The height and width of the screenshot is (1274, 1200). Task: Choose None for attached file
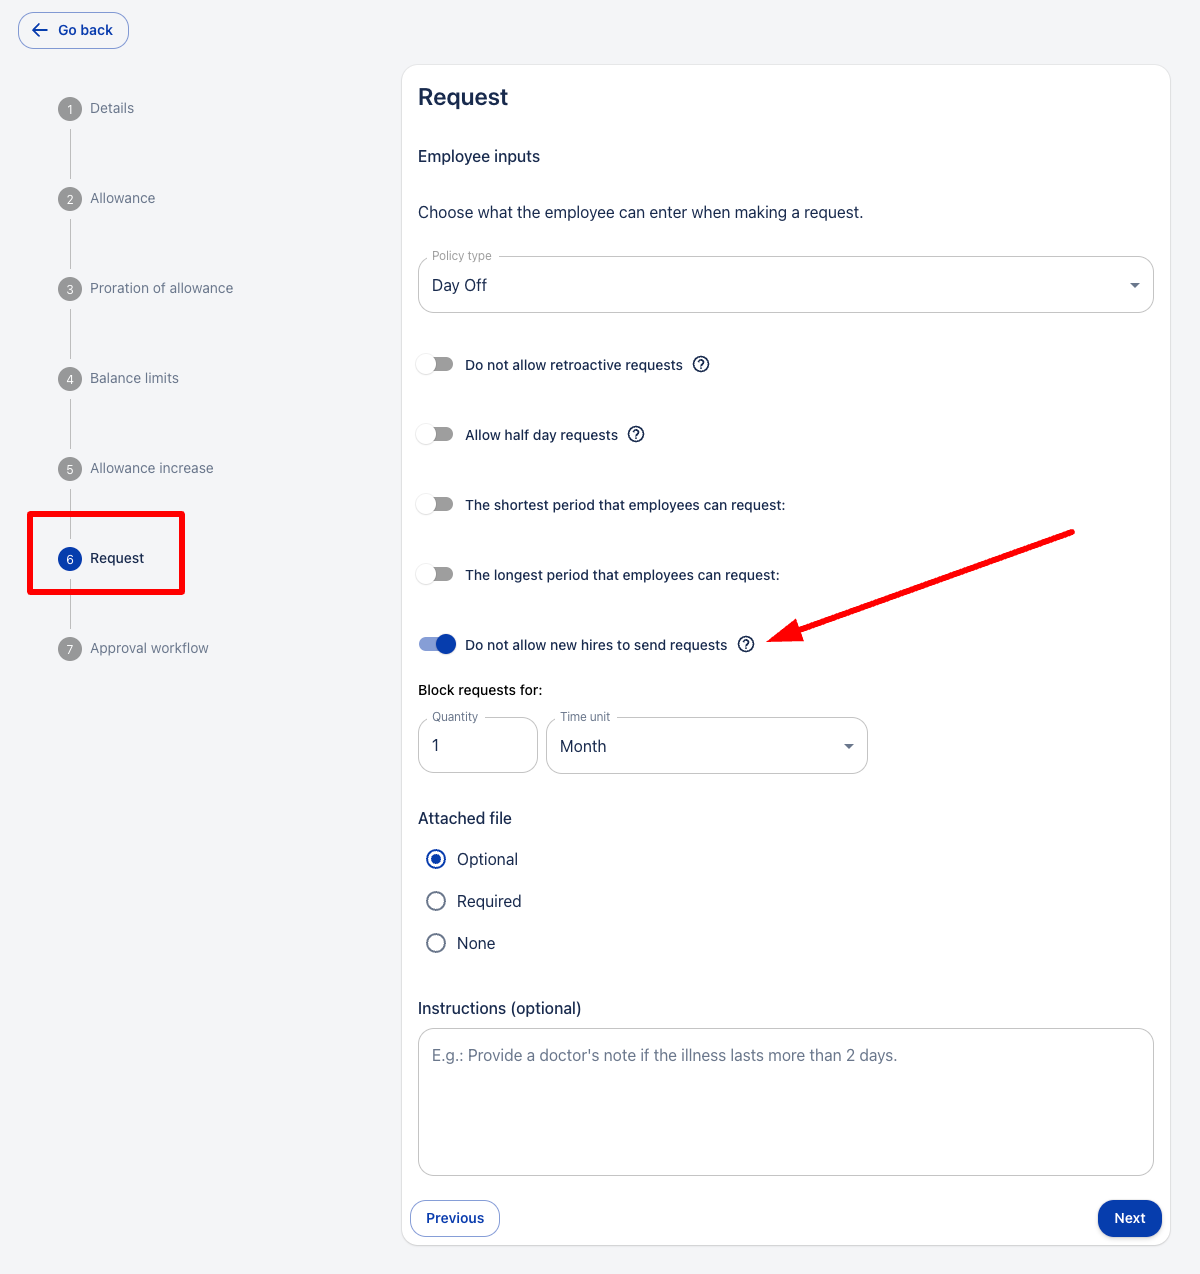tap(436, 943)
